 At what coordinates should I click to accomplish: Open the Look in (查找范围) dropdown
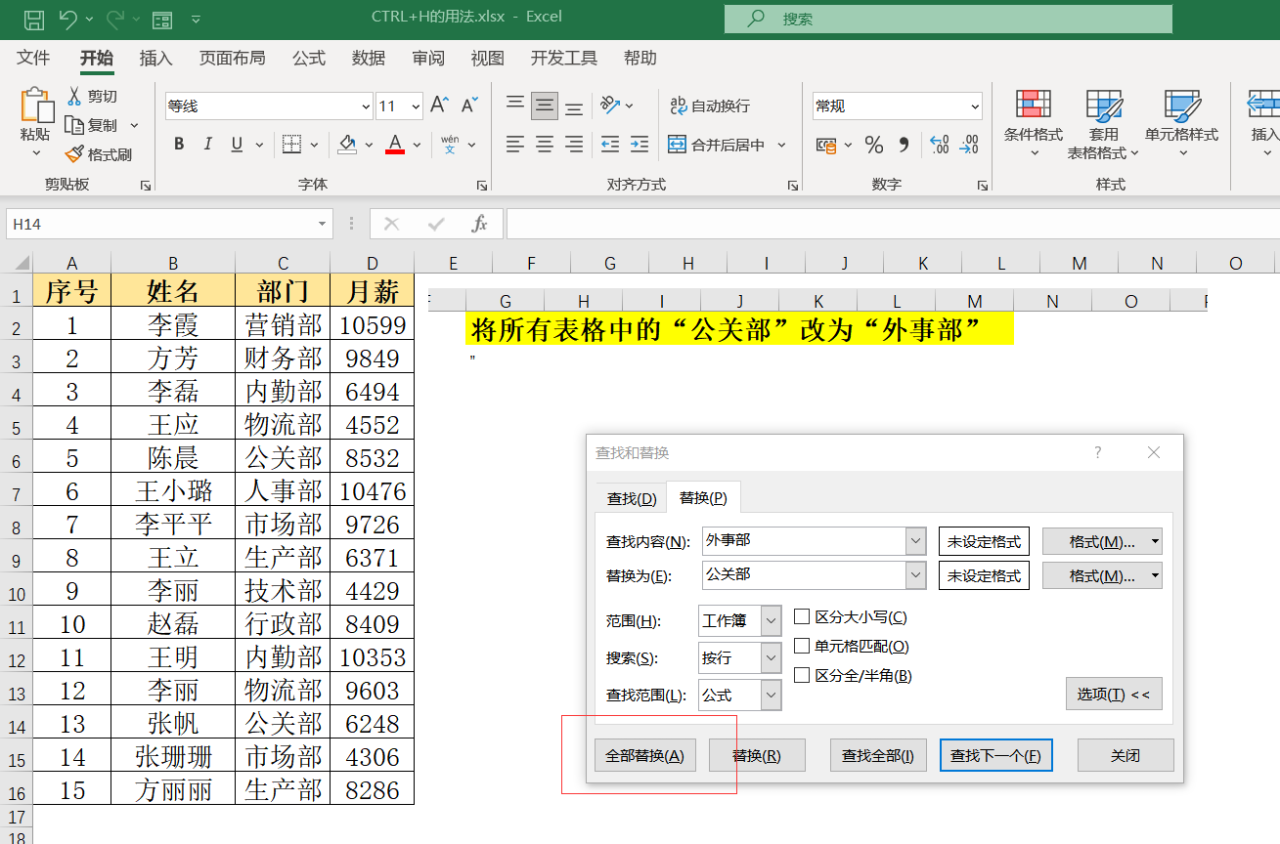771,695
